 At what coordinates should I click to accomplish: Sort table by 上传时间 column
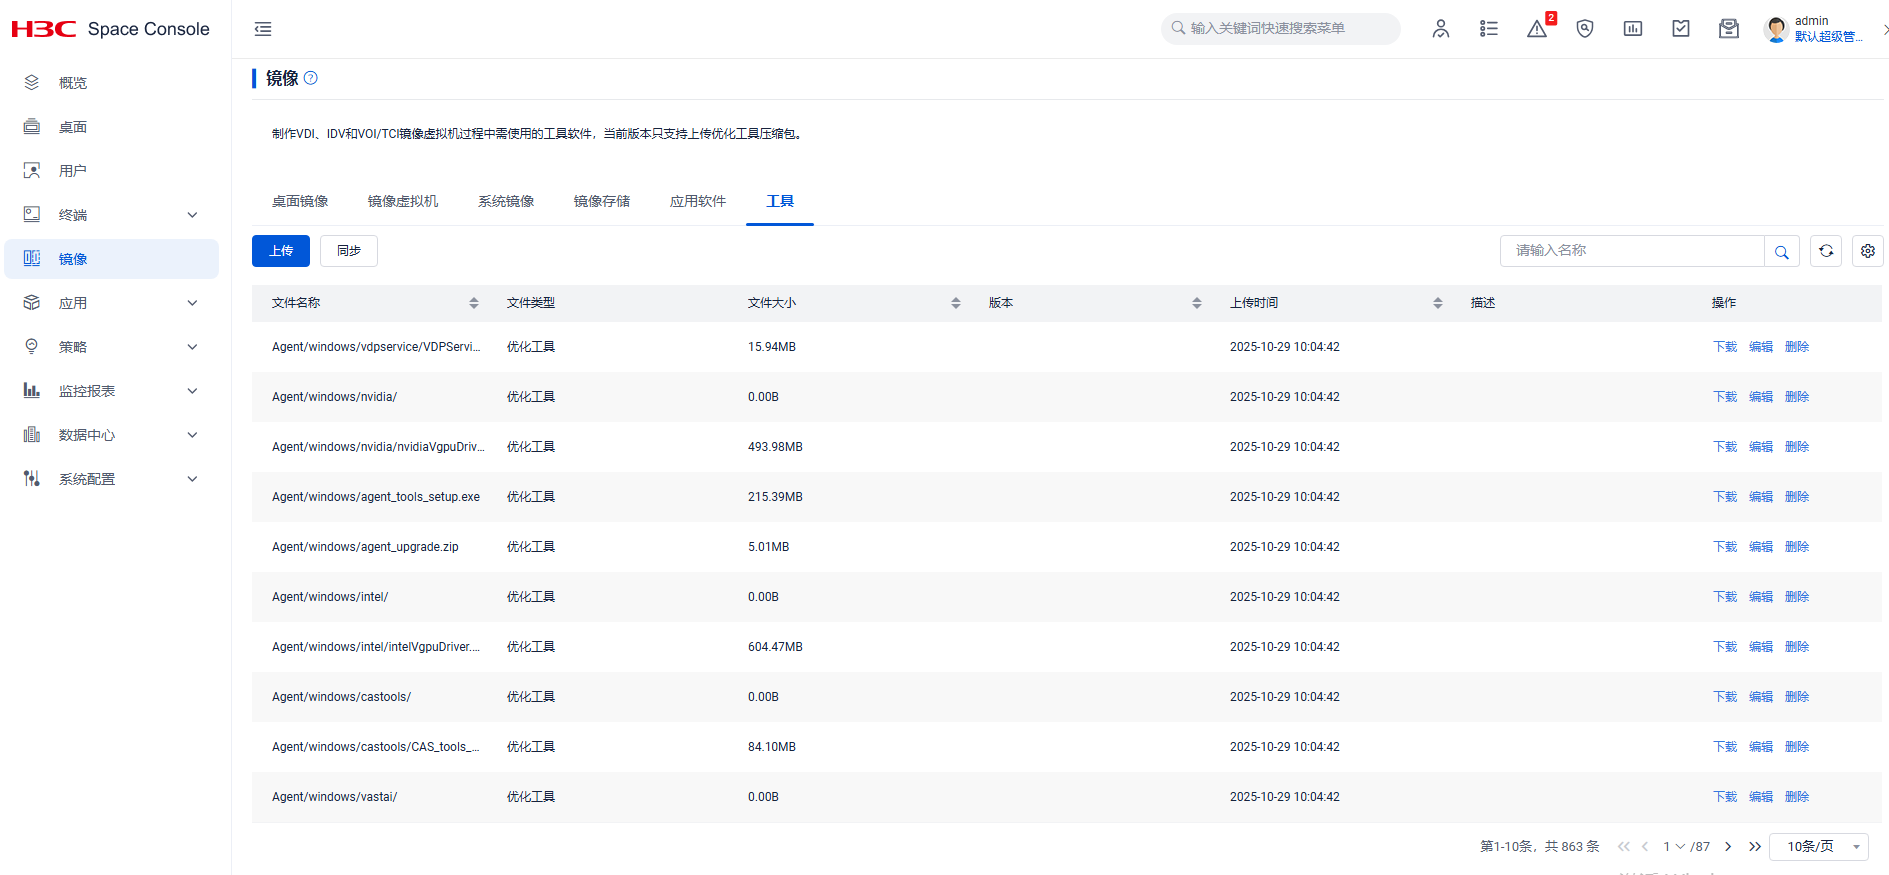point(1438,303)
